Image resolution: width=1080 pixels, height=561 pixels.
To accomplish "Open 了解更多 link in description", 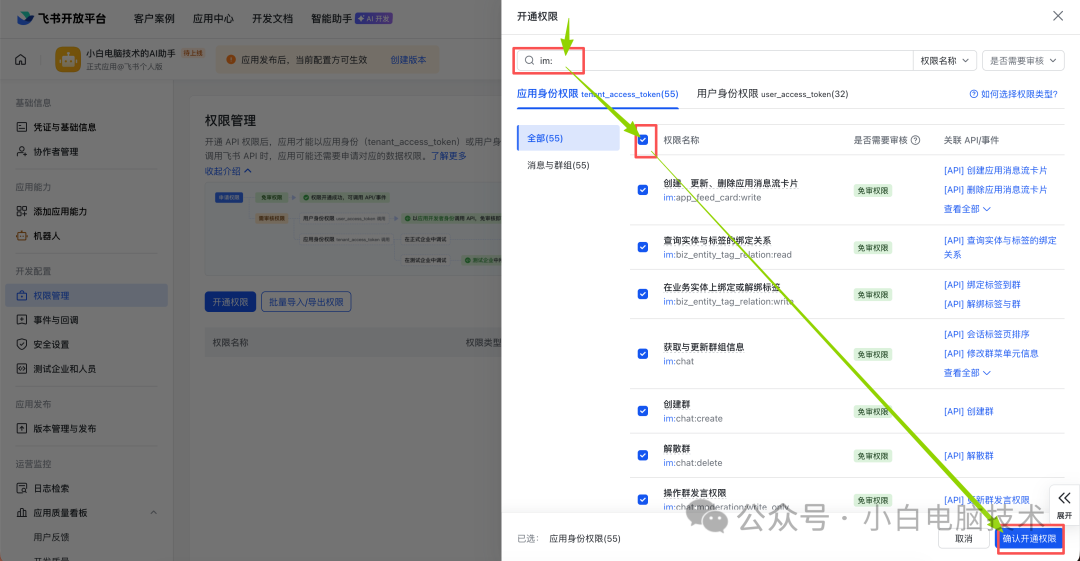I will click(448, 156).
